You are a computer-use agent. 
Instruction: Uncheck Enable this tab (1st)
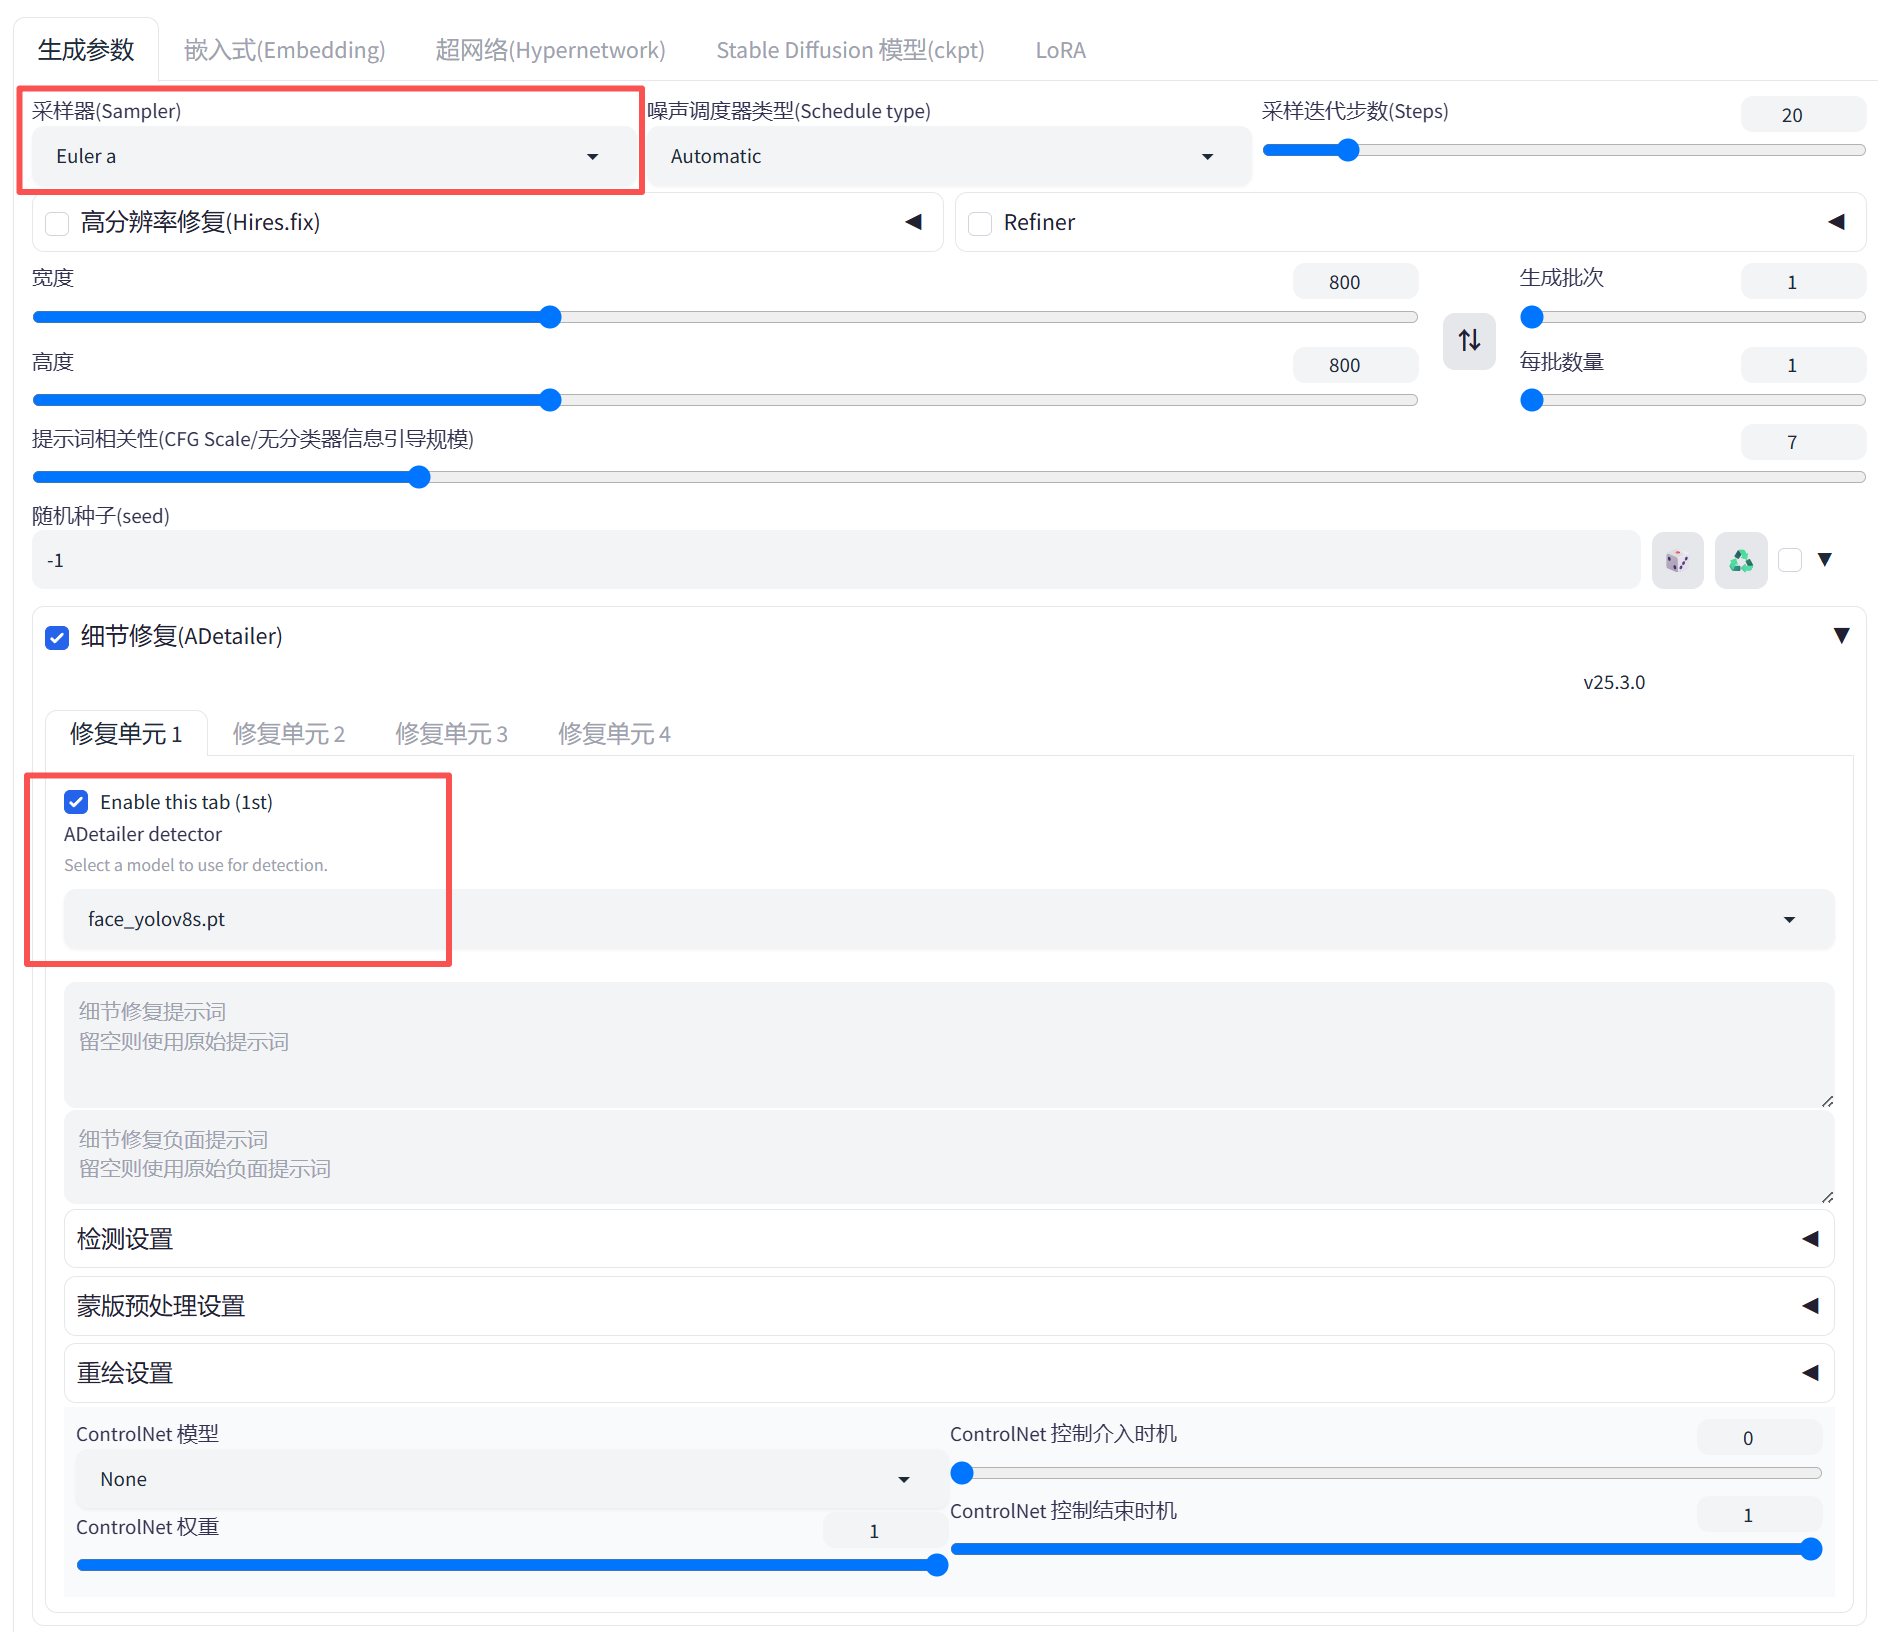(76, 802)
